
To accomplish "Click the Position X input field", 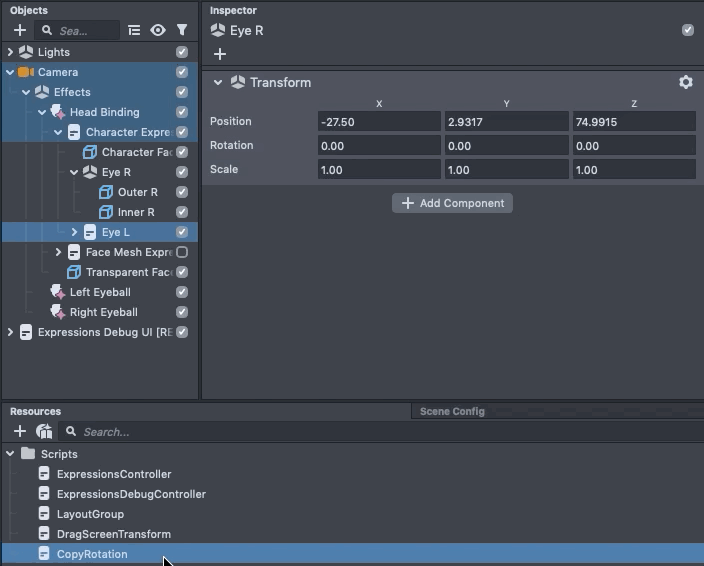I will pos(378,122).
